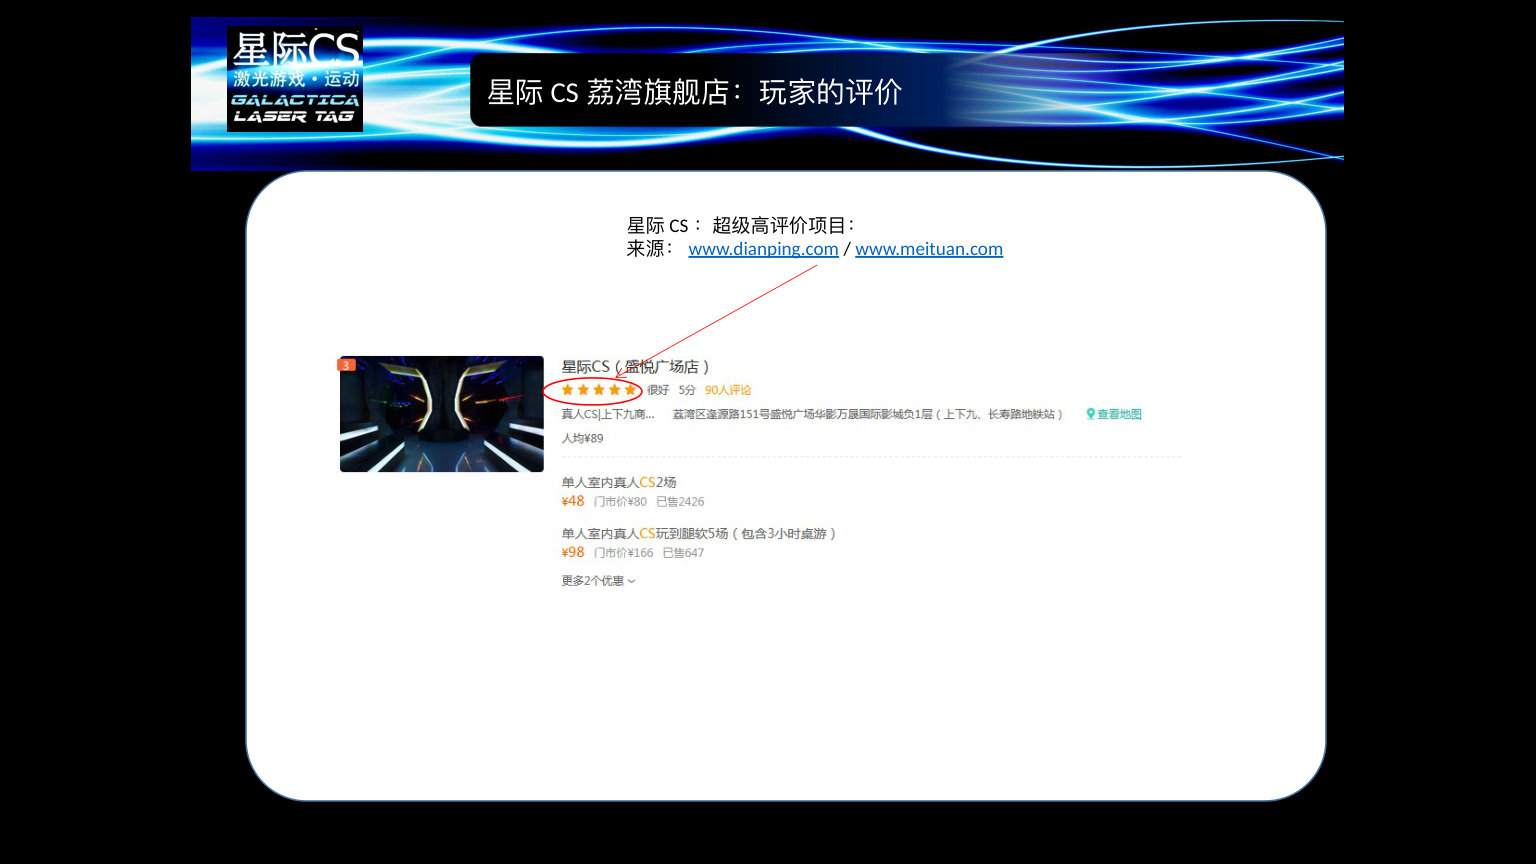Screen dimensions: 1537x864
Task: Click the laser tag arena thumbnail
Action: 442,414
